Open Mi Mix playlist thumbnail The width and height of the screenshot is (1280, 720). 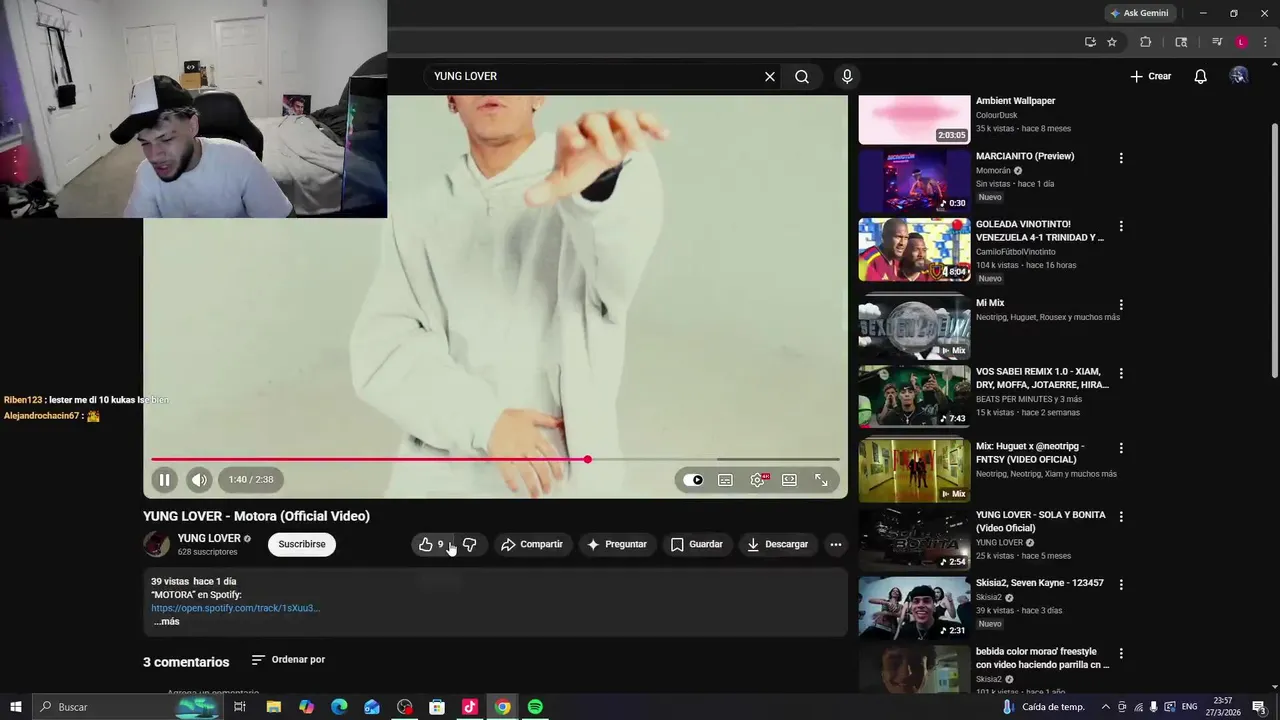pos(914,328)
